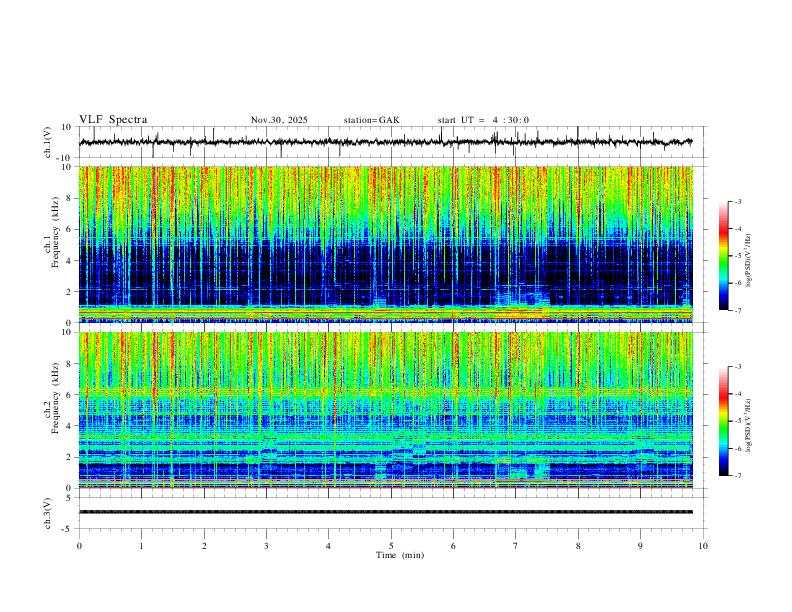792x612 pixels.
Task: Click the "ch.3(V)" axis label
Action: pyautogui.click(x=48, y=513)
